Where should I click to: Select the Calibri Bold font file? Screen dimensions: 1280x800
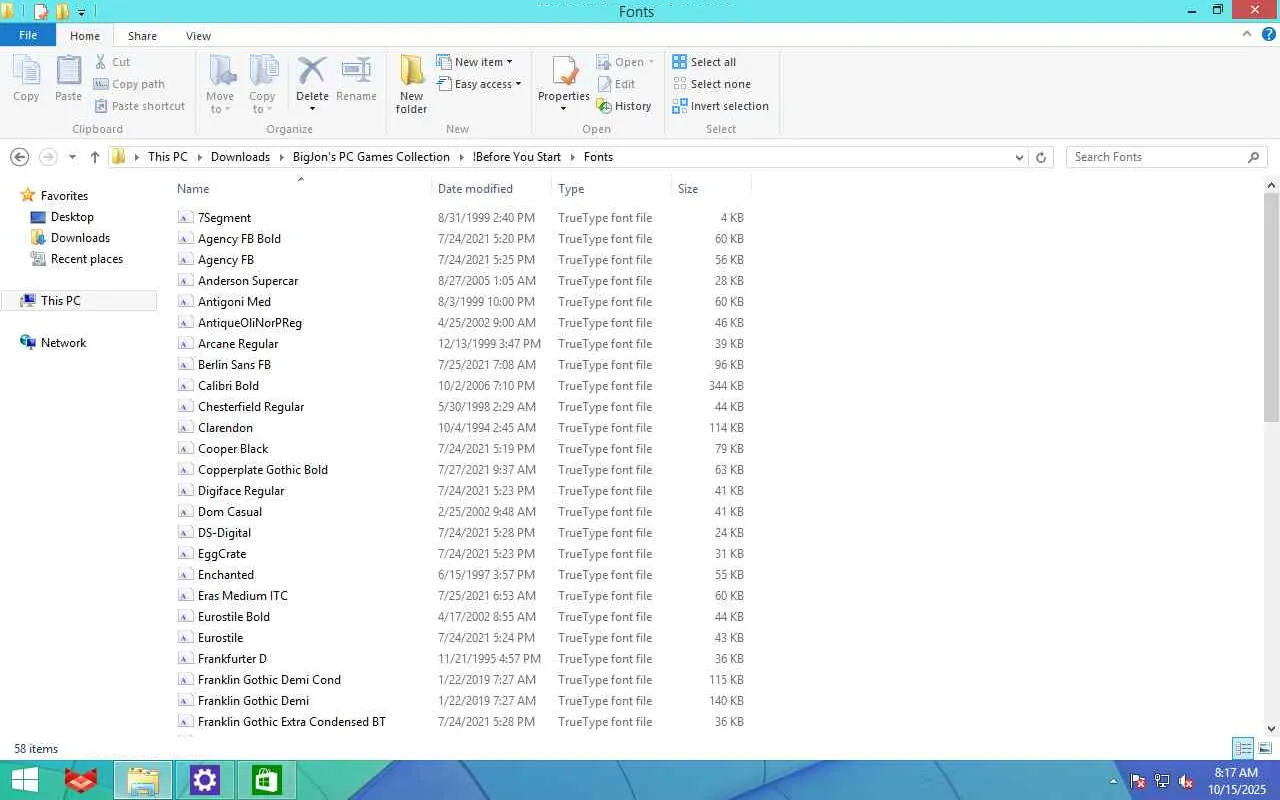228,386
